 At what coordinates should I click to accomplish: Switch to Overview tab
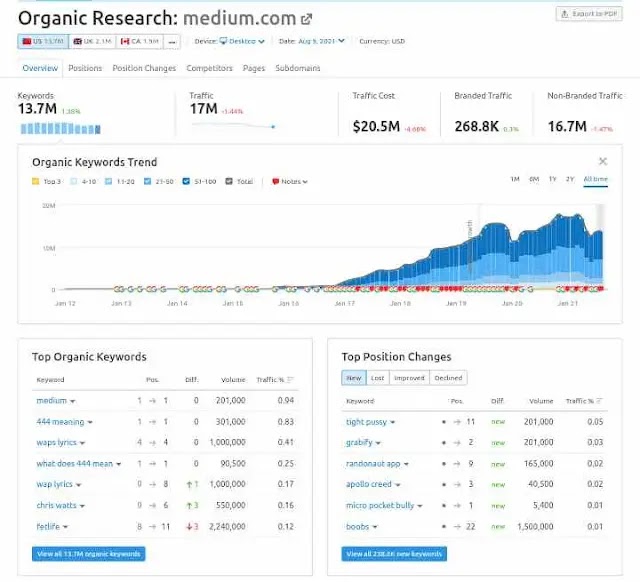point(40,68)
